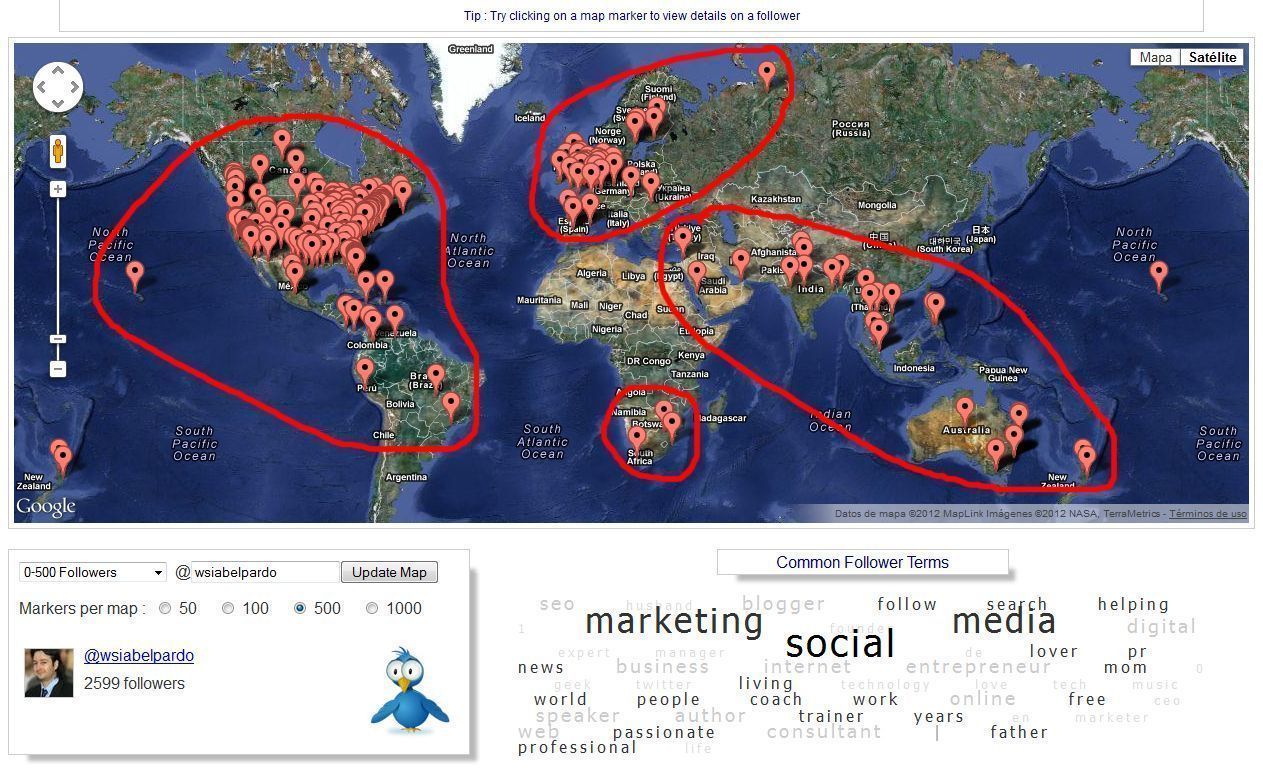Click the Google logo on the map
The width and height of the screenshot is (1263, 770).
pyautogui.click(x=45, y=507)
